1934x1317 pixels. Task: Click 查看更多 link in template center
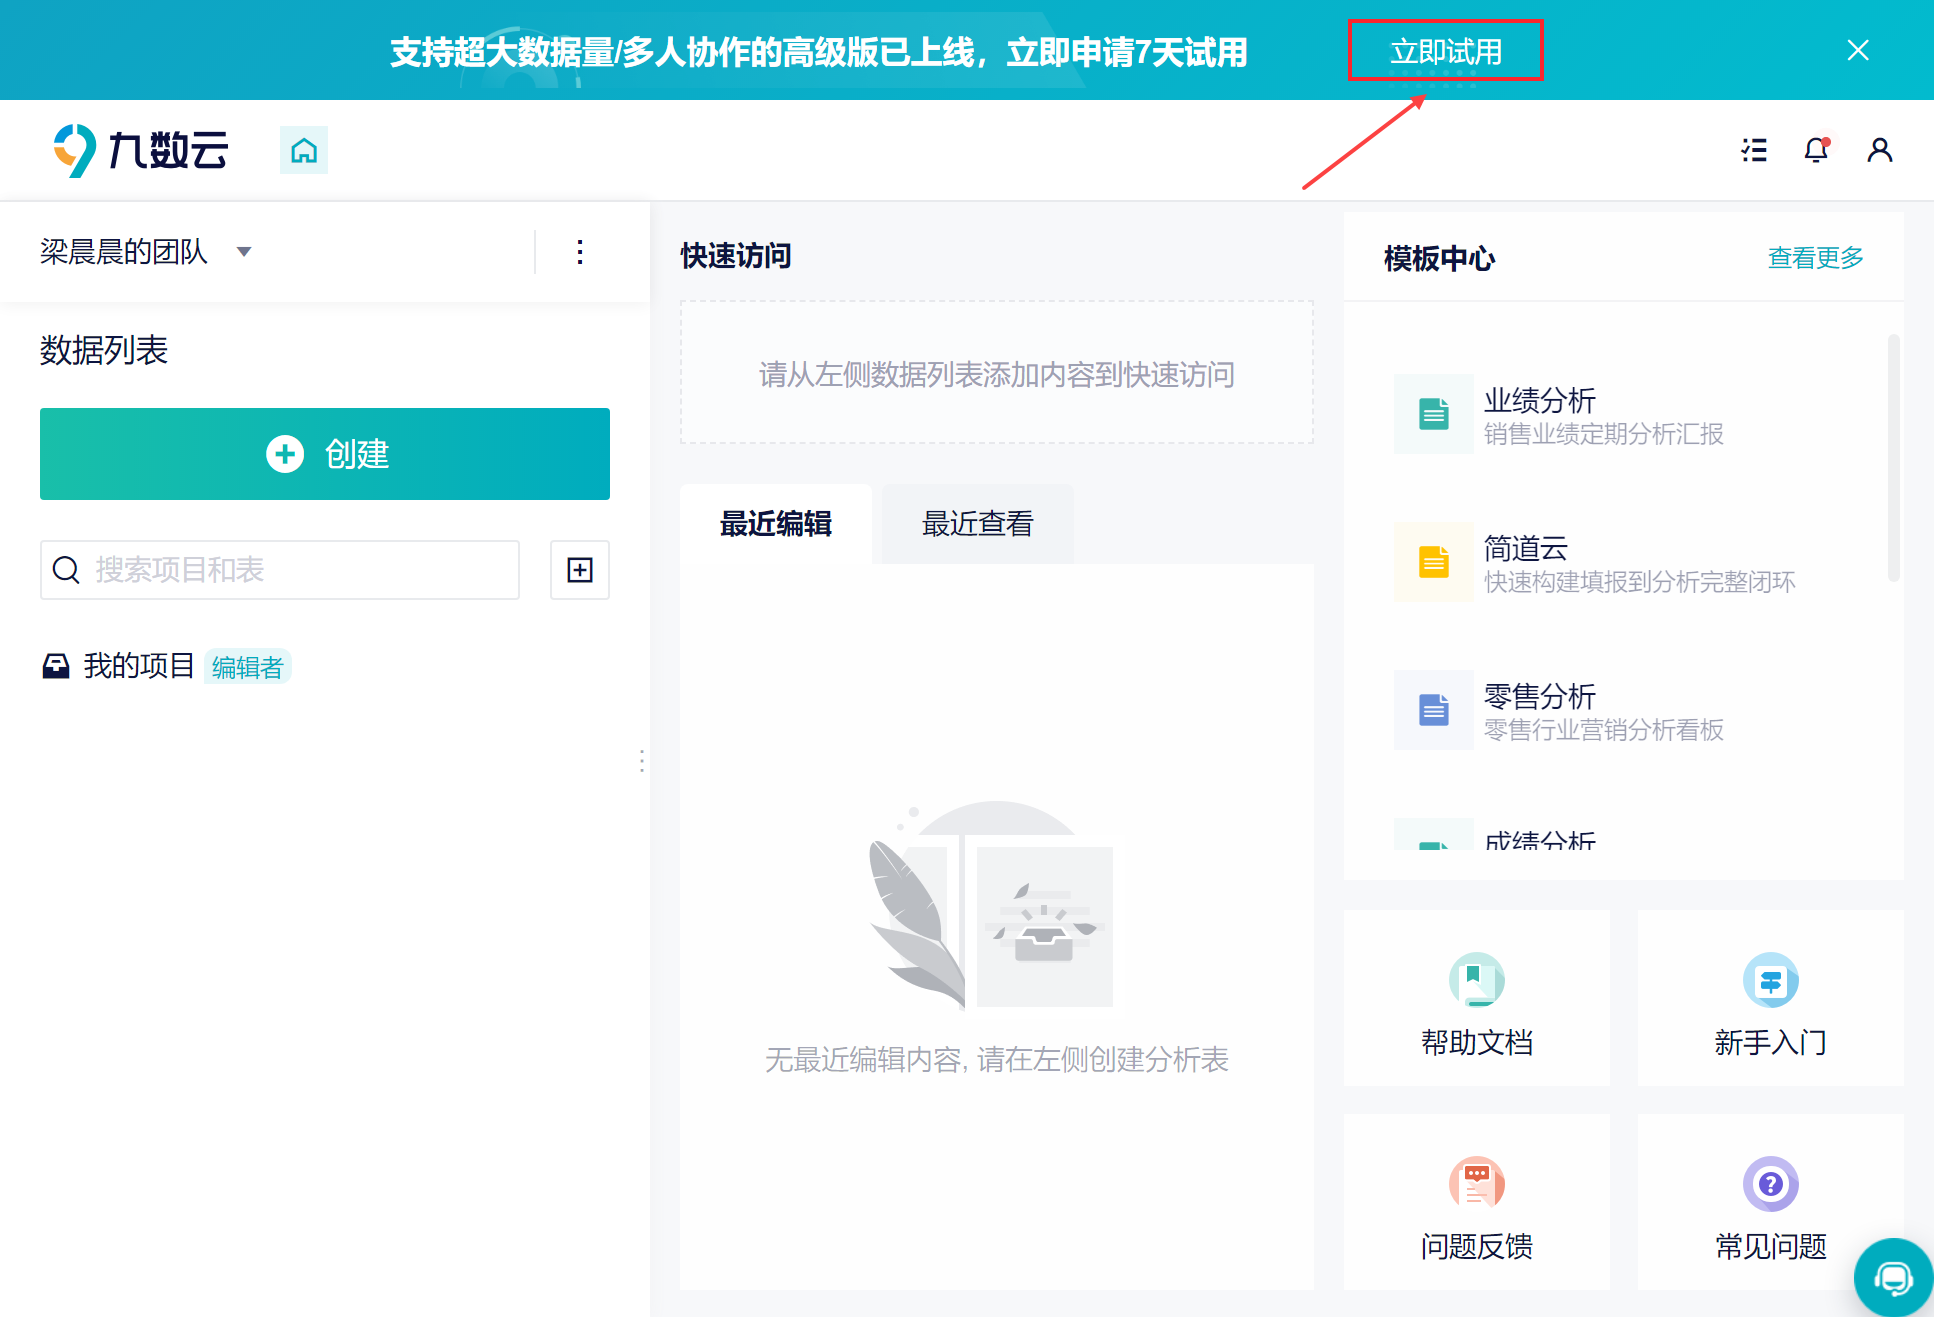tap(1815, 258)
